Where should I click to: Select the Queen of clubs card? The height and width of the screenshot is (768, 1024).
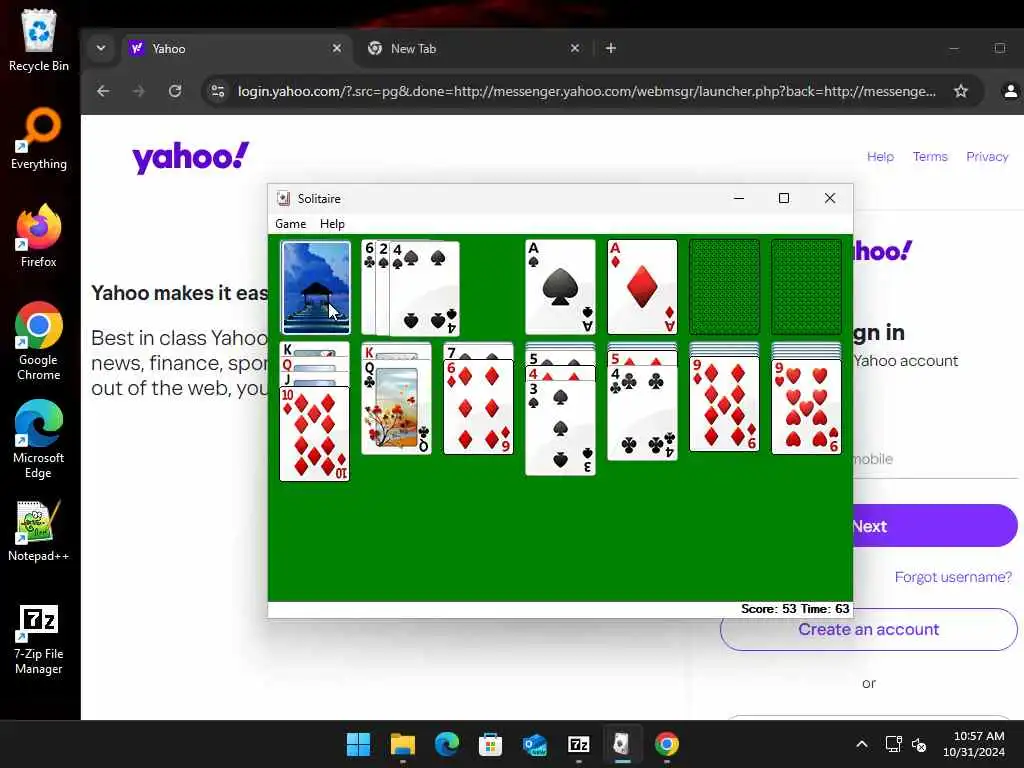pos(396,406)
